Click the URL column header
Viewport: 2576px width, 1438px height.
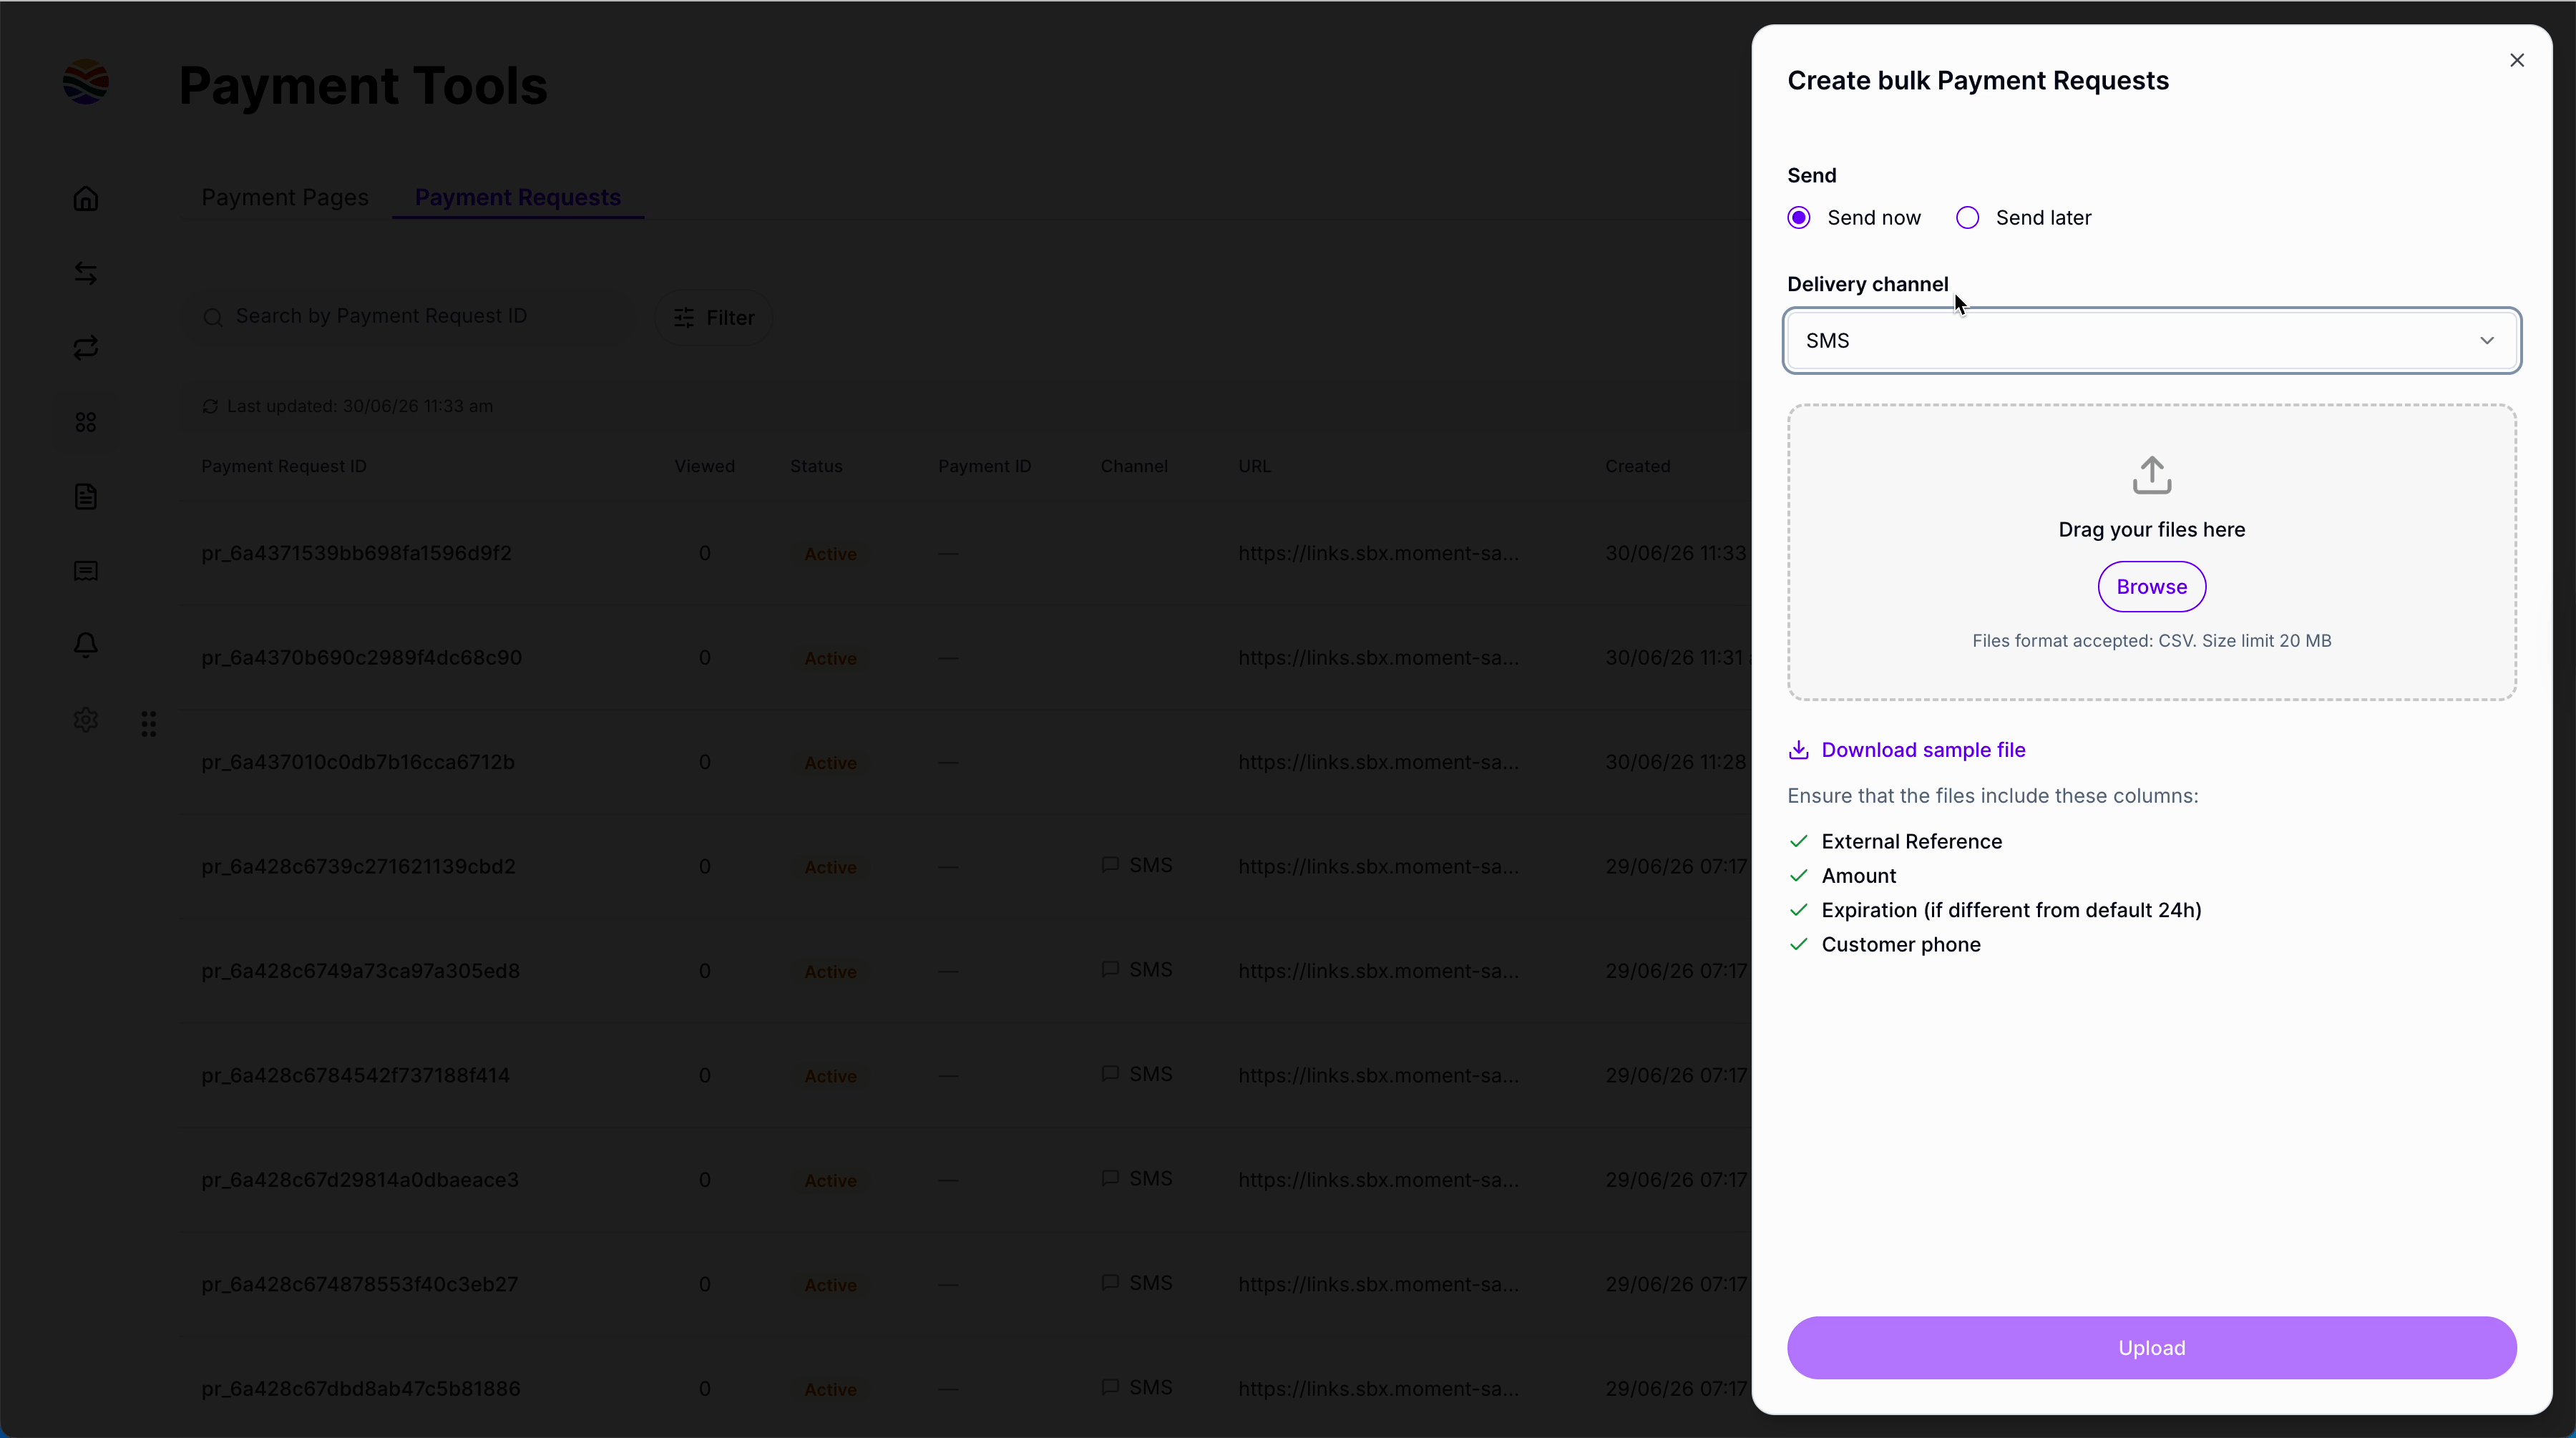1254,466
